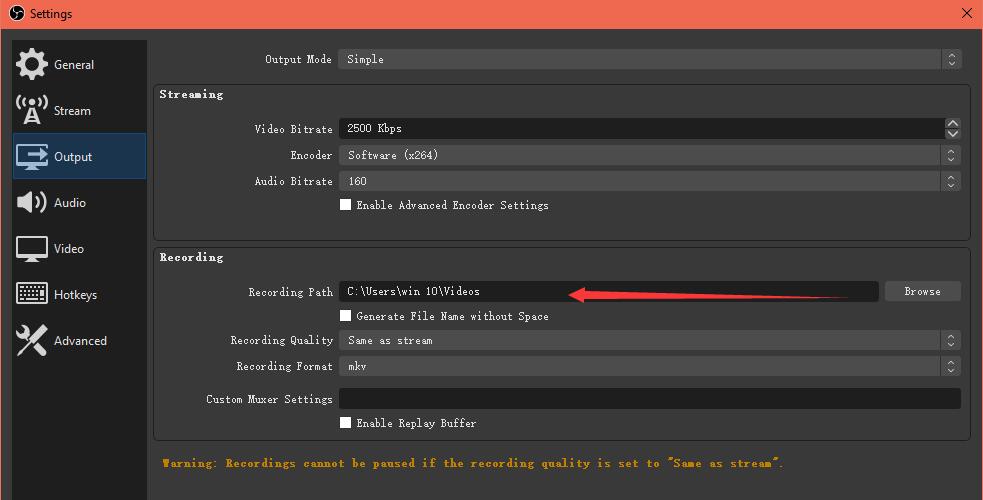Click the 'Recording' section heading
983x500 pixels.
tap(191, 257)
